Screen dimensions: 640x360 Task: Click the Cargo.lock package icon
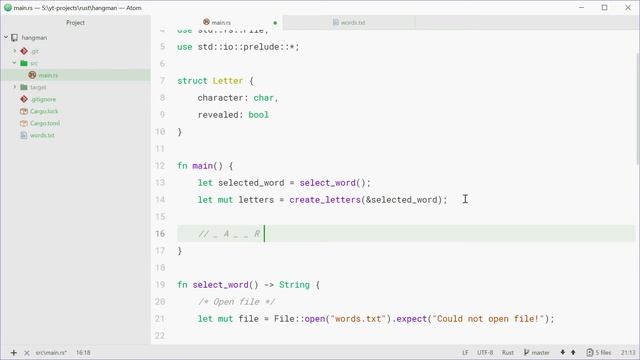[x=24, y=111]
